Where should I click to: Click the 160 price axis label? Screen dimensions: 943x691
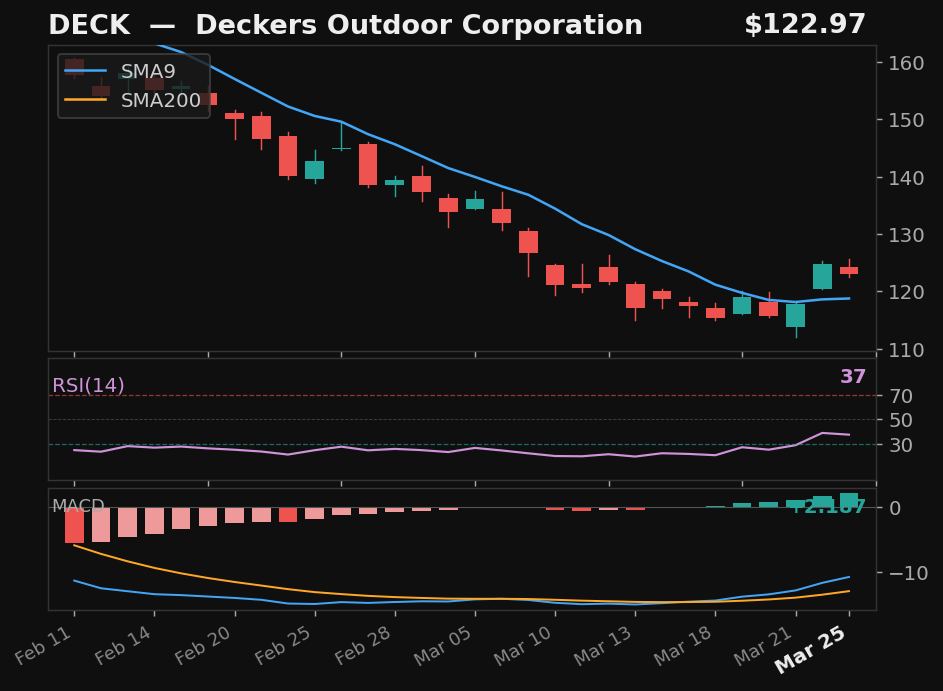tap(906, 63)
